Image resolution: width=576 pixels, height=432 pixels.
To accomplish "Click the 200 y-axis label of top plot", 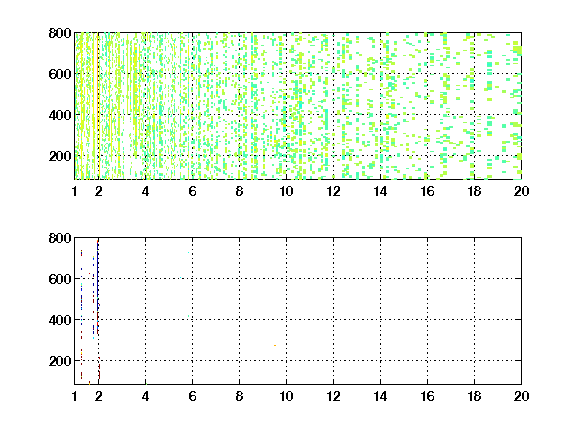I will click(x=60, y=156).
